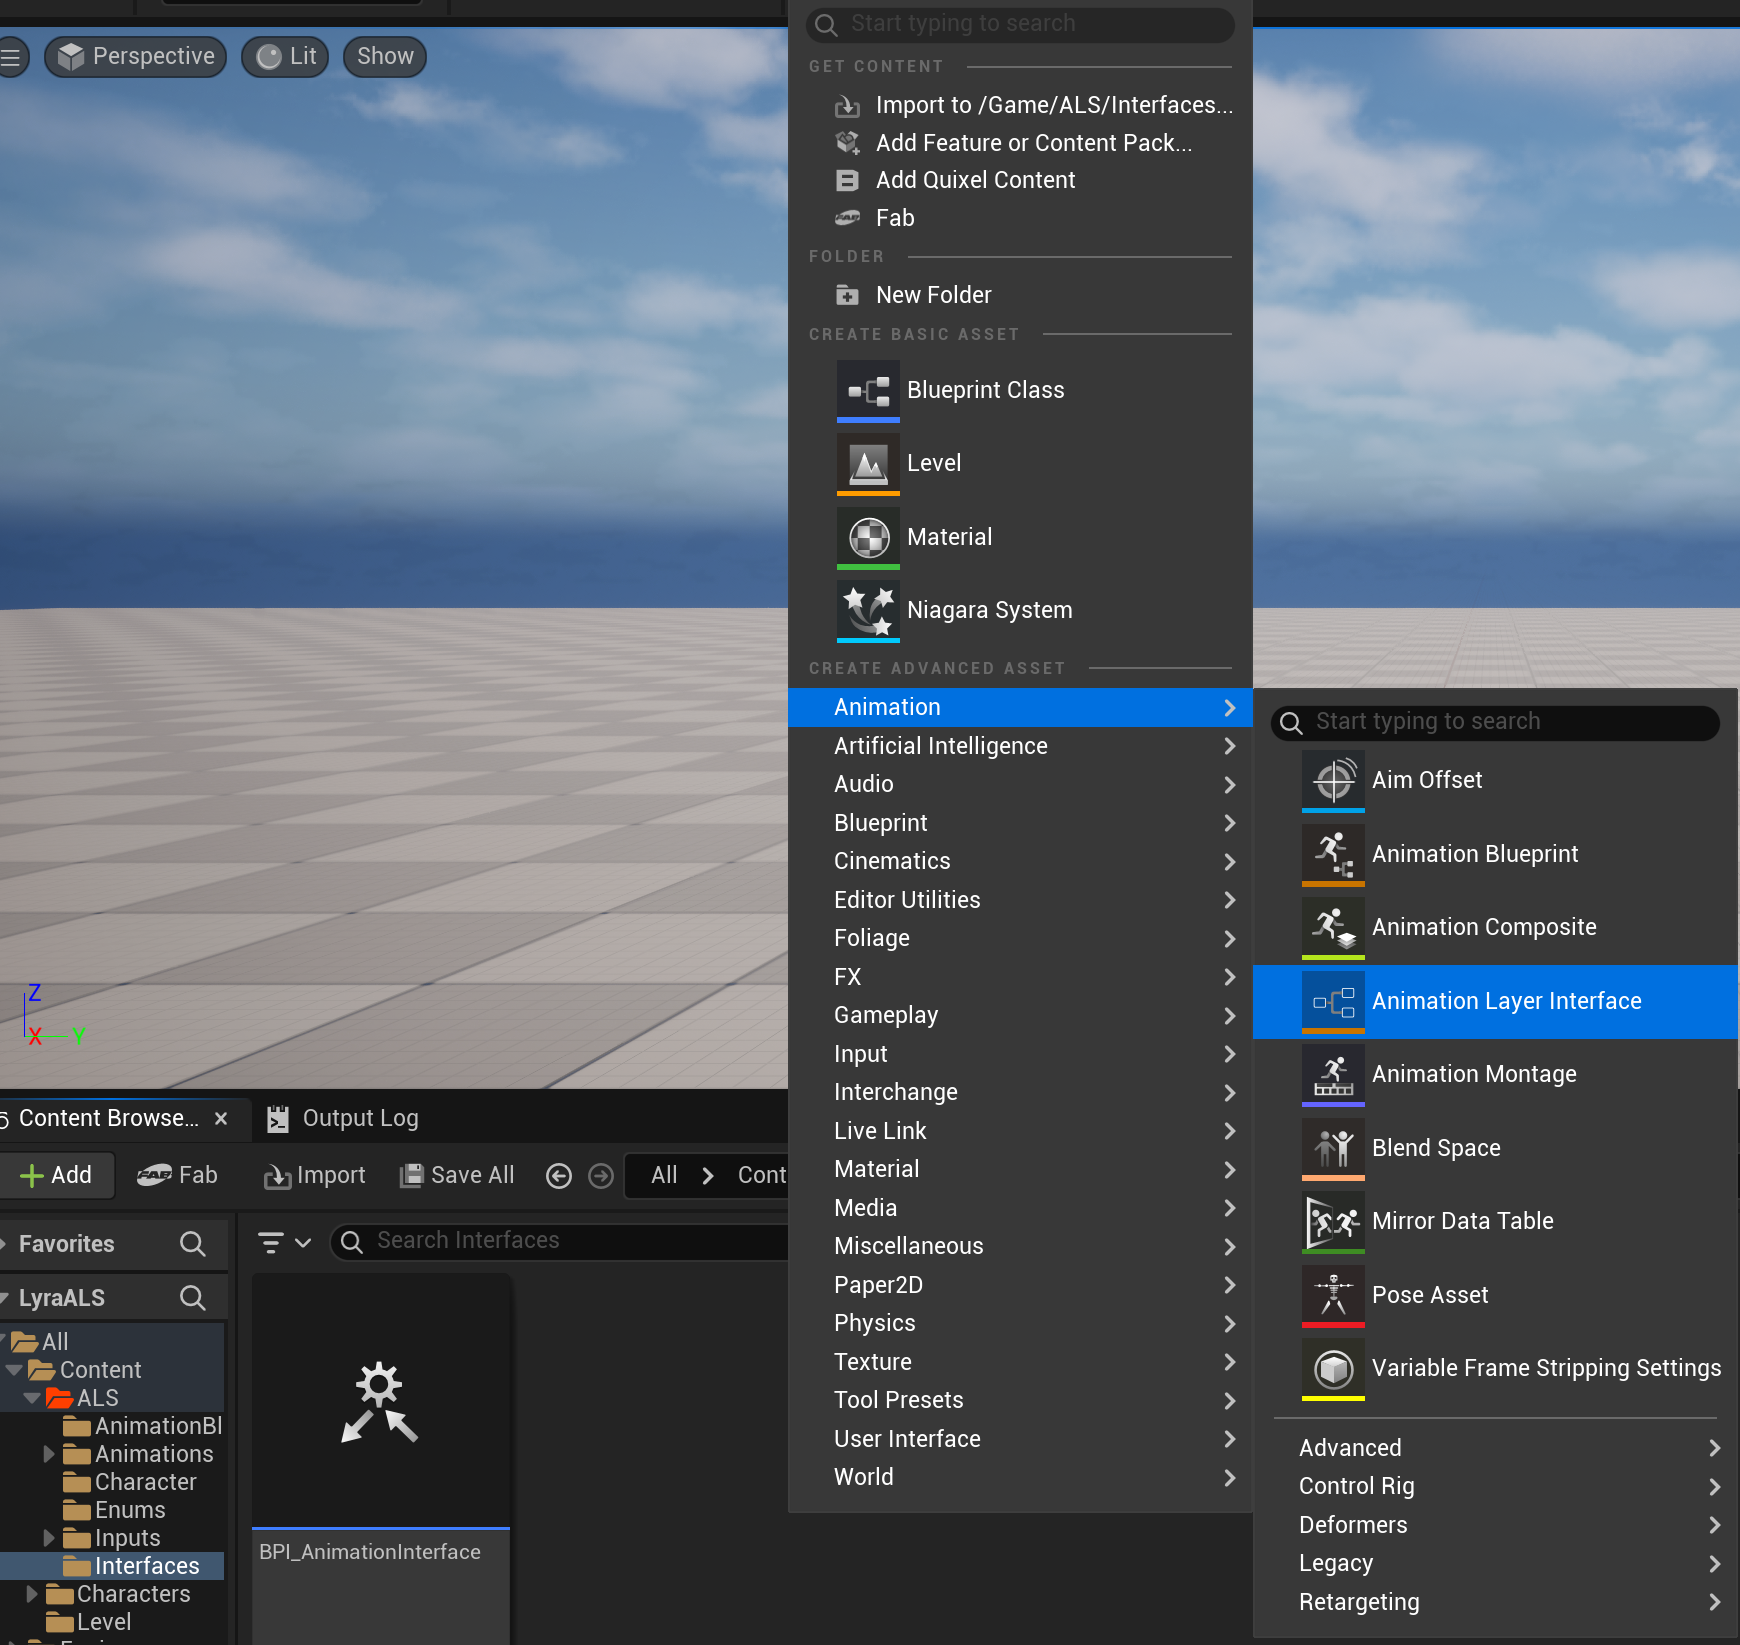This screenshot has width=1740, height=1645.
Task: Expand the Favorites section
Action: click(4, 1244)
